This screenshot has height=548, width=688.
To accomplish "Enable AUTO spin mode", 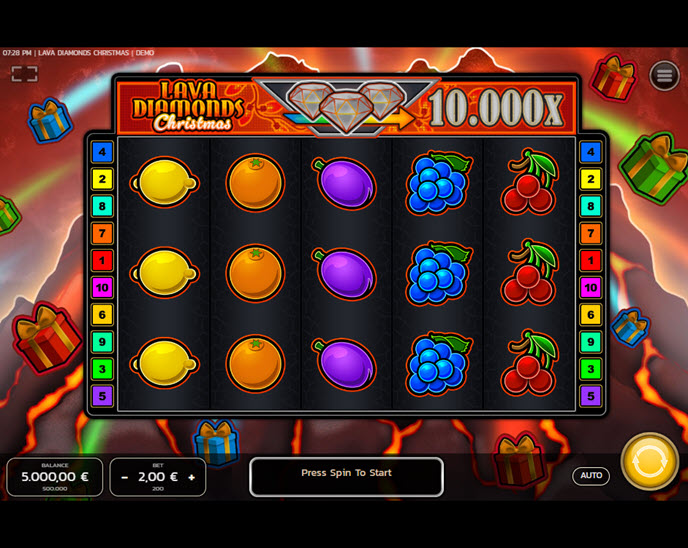I will [591, 475].
